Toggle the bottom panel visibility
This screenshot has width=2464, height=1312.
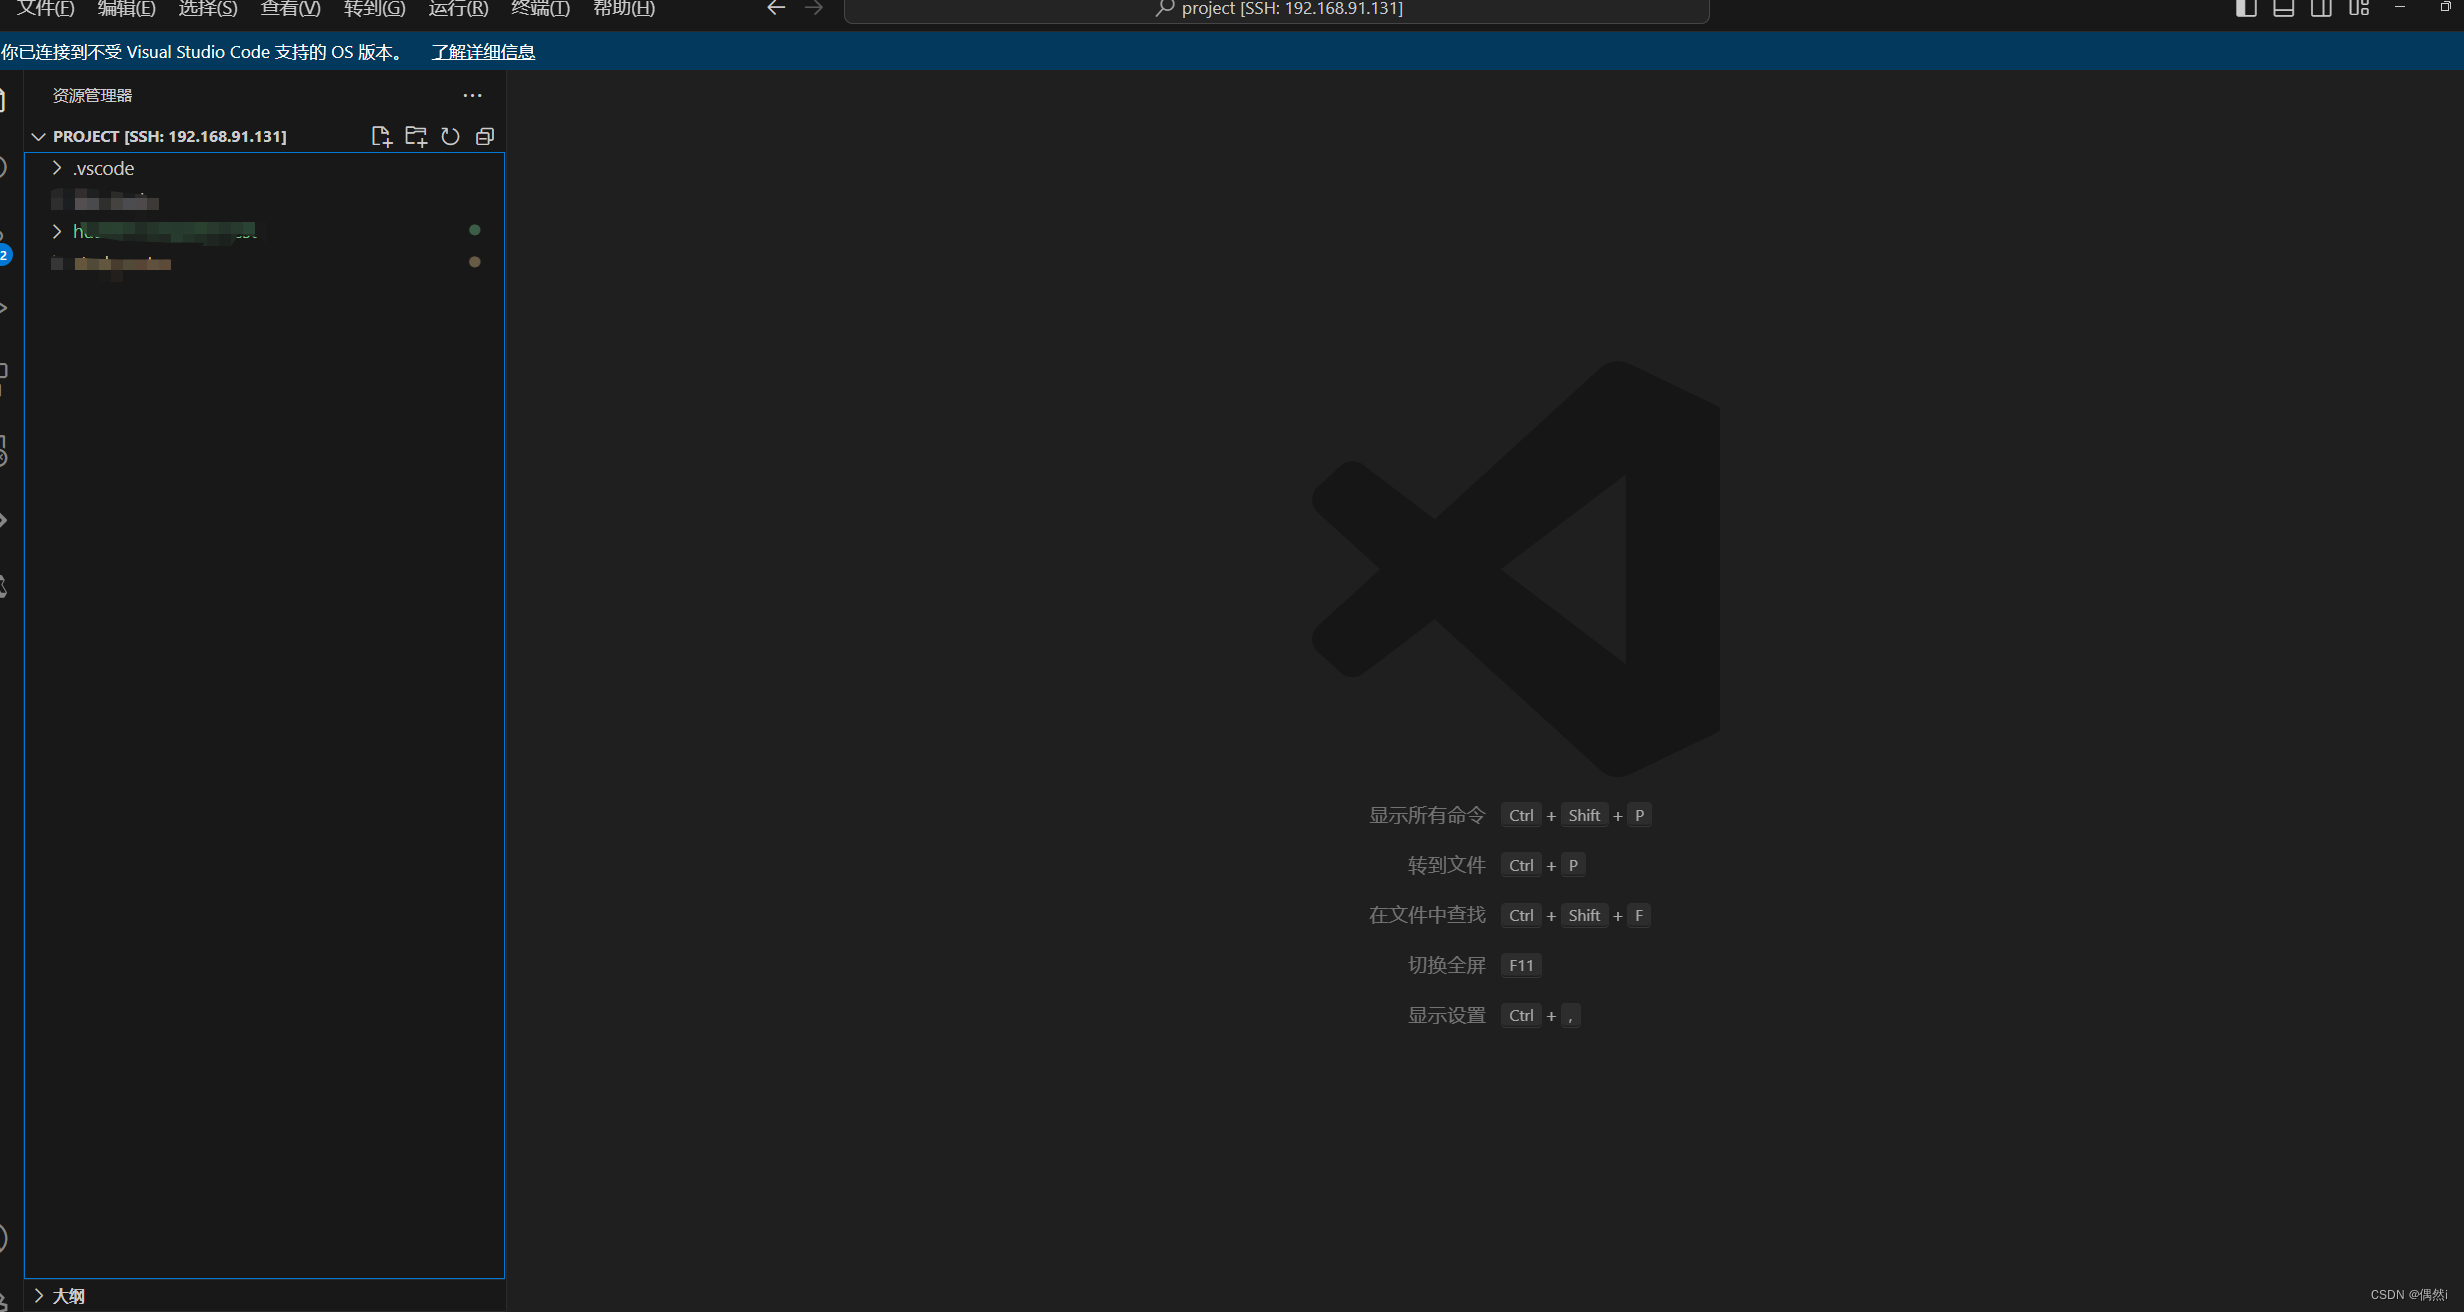point(2283,9)
